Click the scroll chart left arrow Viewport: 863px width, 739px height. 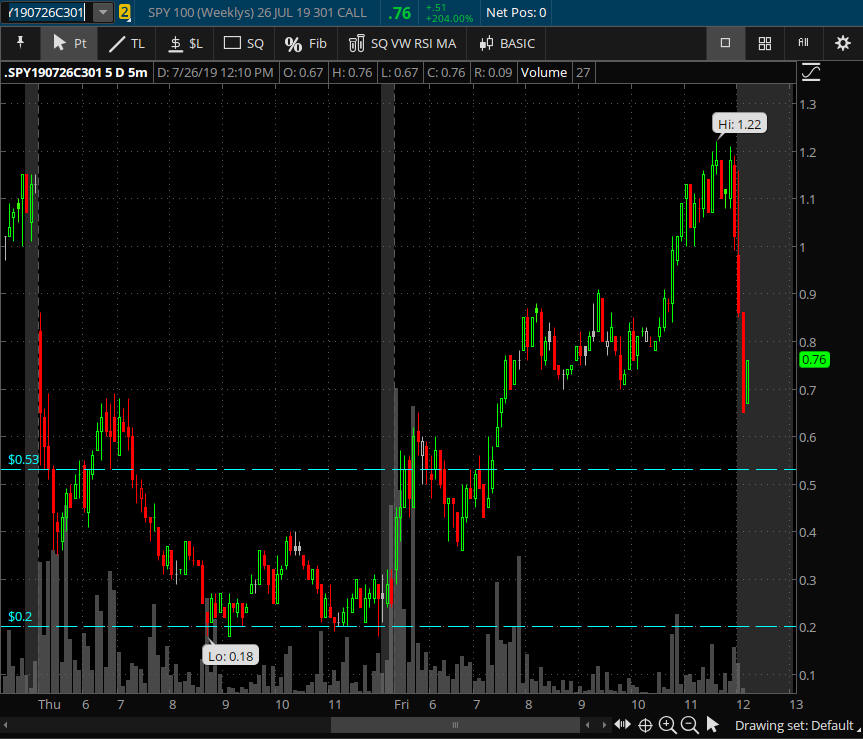pyautogui.click(x=587, y=725)
